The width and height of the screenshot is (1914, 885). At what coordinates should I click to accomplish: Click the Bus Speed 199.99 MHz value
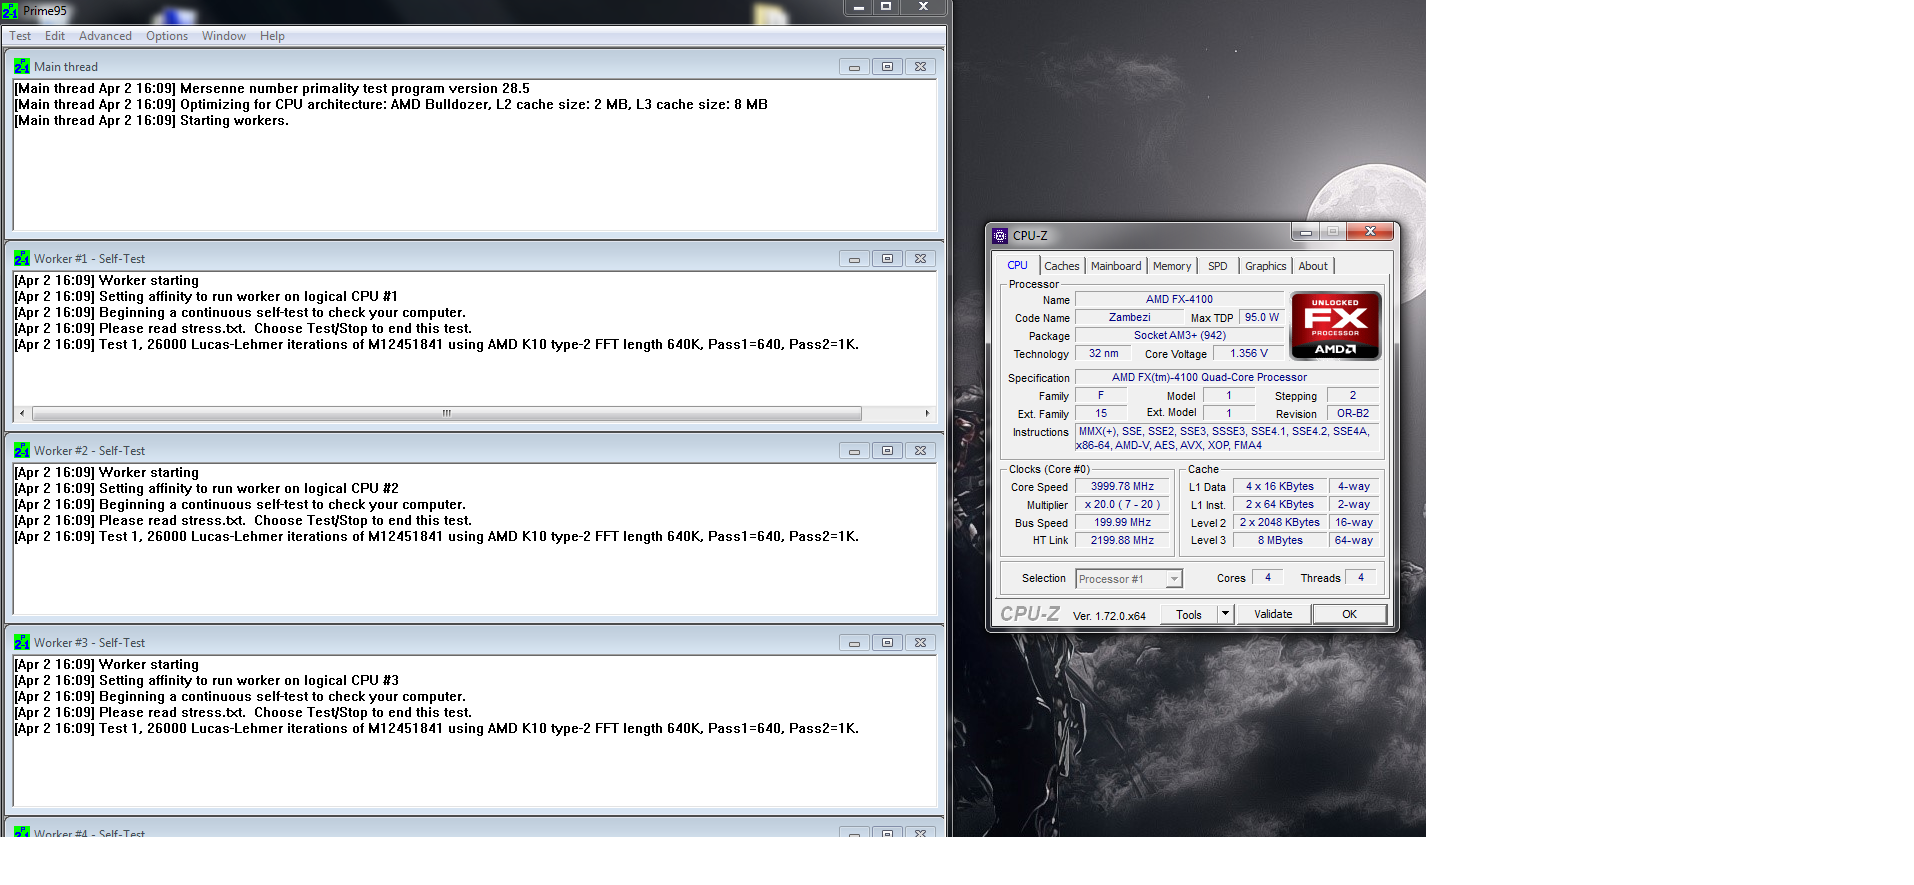coord(1122,522)
